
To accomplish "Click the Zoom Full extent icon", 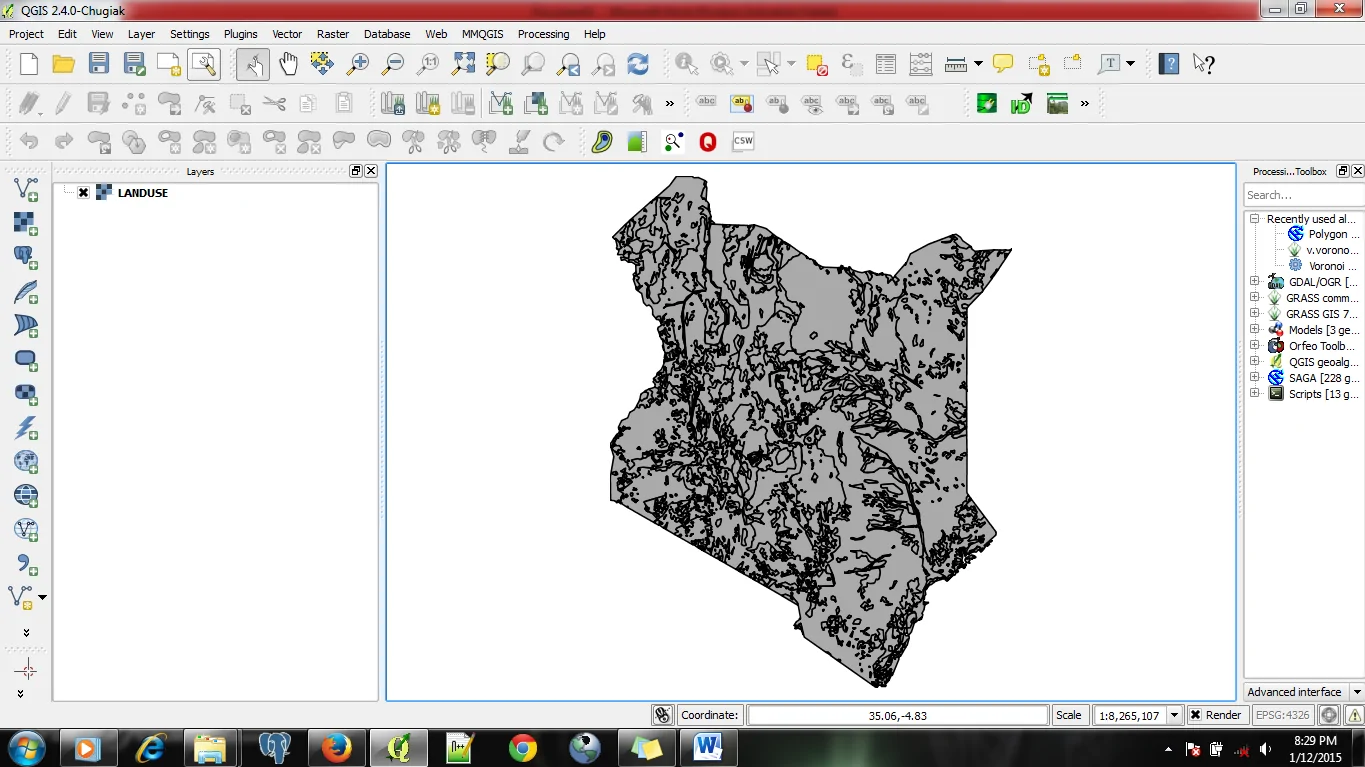I will point(463,64).
